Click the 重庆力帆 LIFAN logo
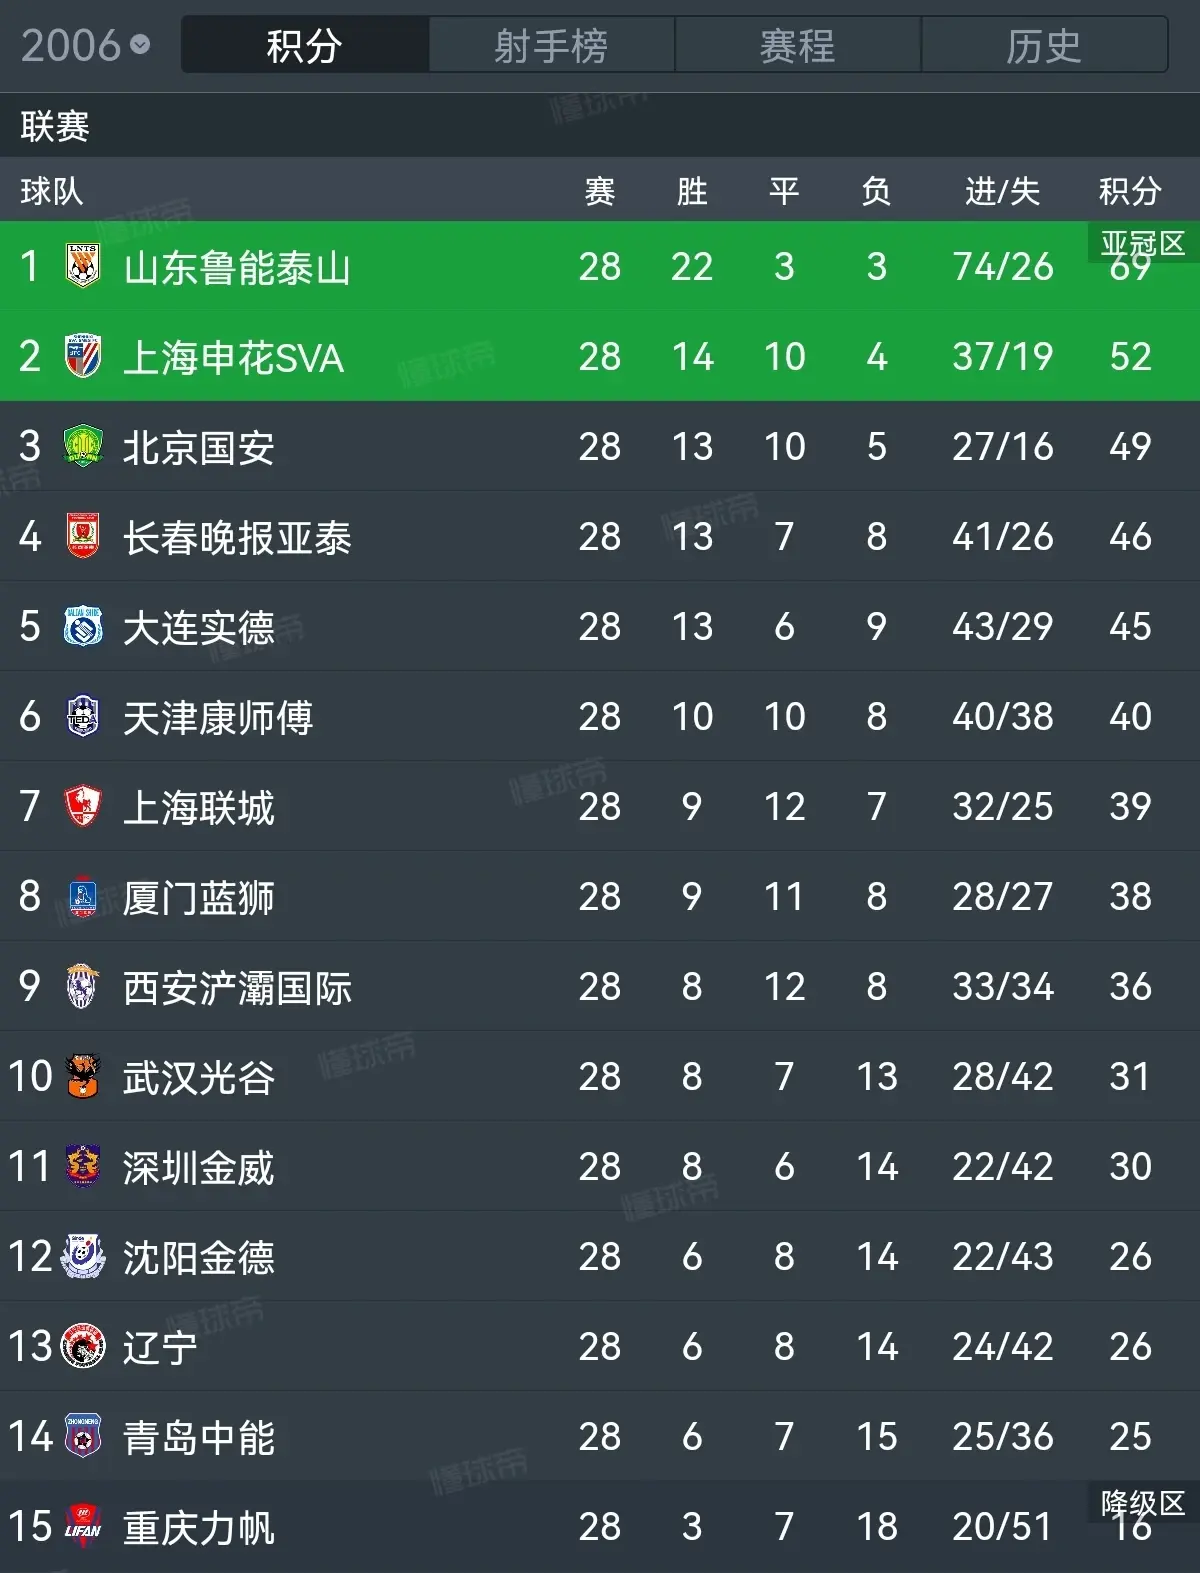 83,1526
